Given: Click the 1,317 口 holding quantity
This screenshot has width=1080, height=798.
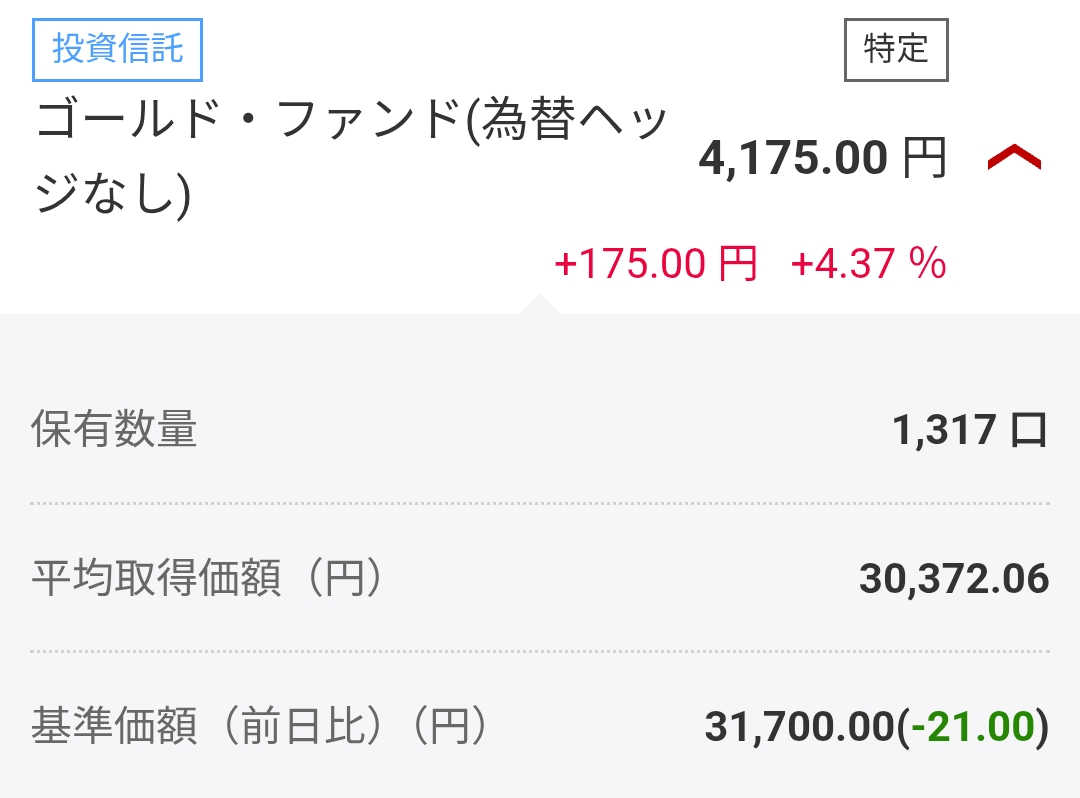Looking at the screenshot, I should (x=969, y=430).
